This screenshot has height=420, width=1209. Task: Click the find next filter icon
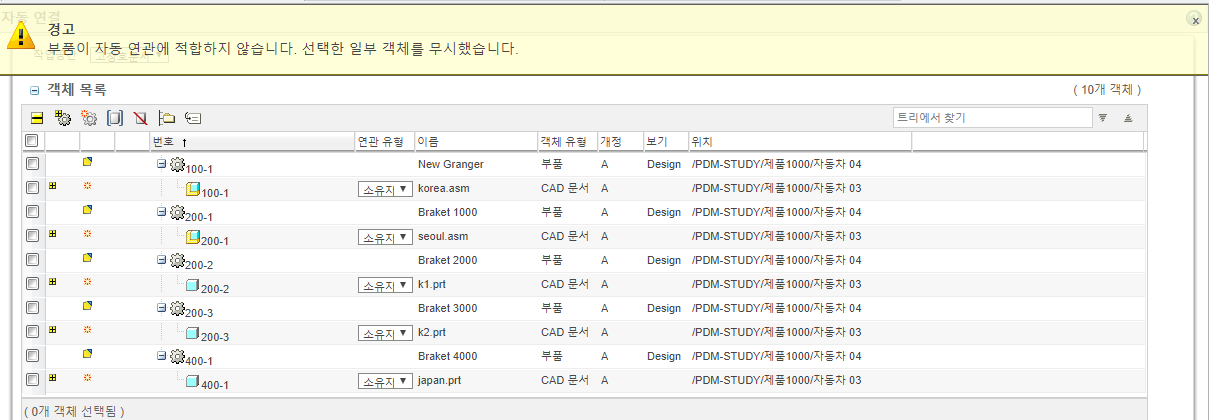click(1103, 118)
